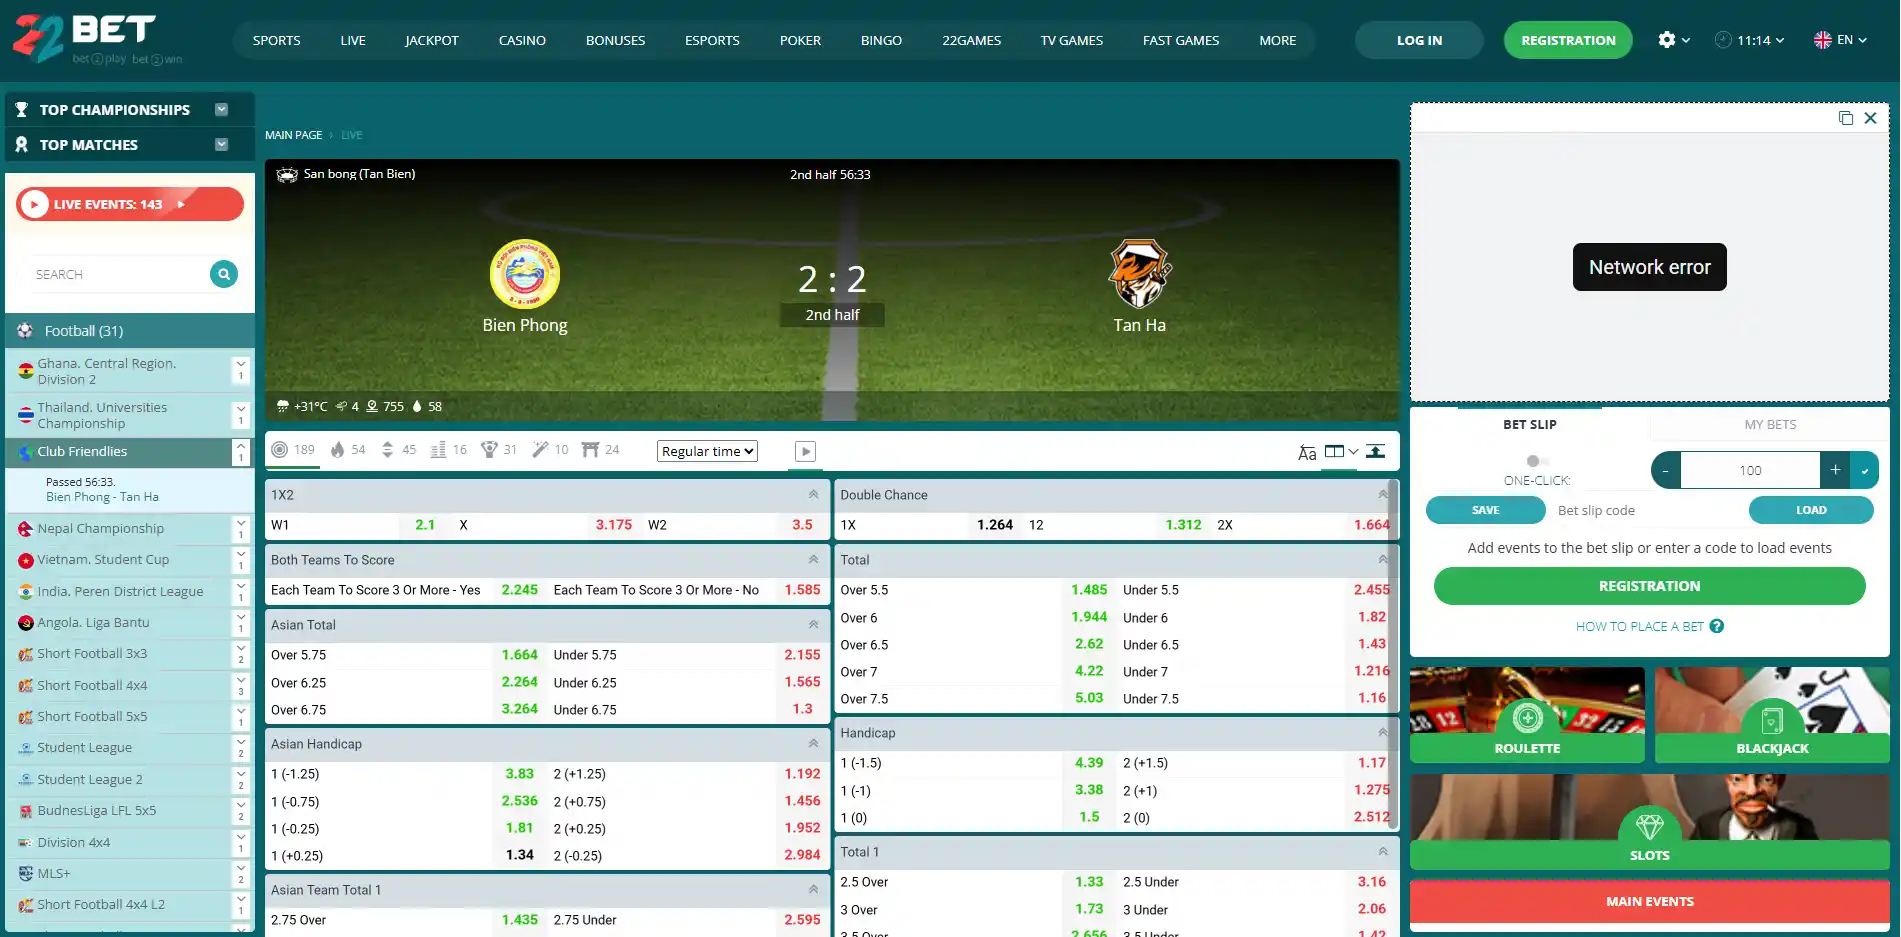Expand the Nepal Championship league
Viewport: 1901px width, 937px height.
(x=240, y=528)
